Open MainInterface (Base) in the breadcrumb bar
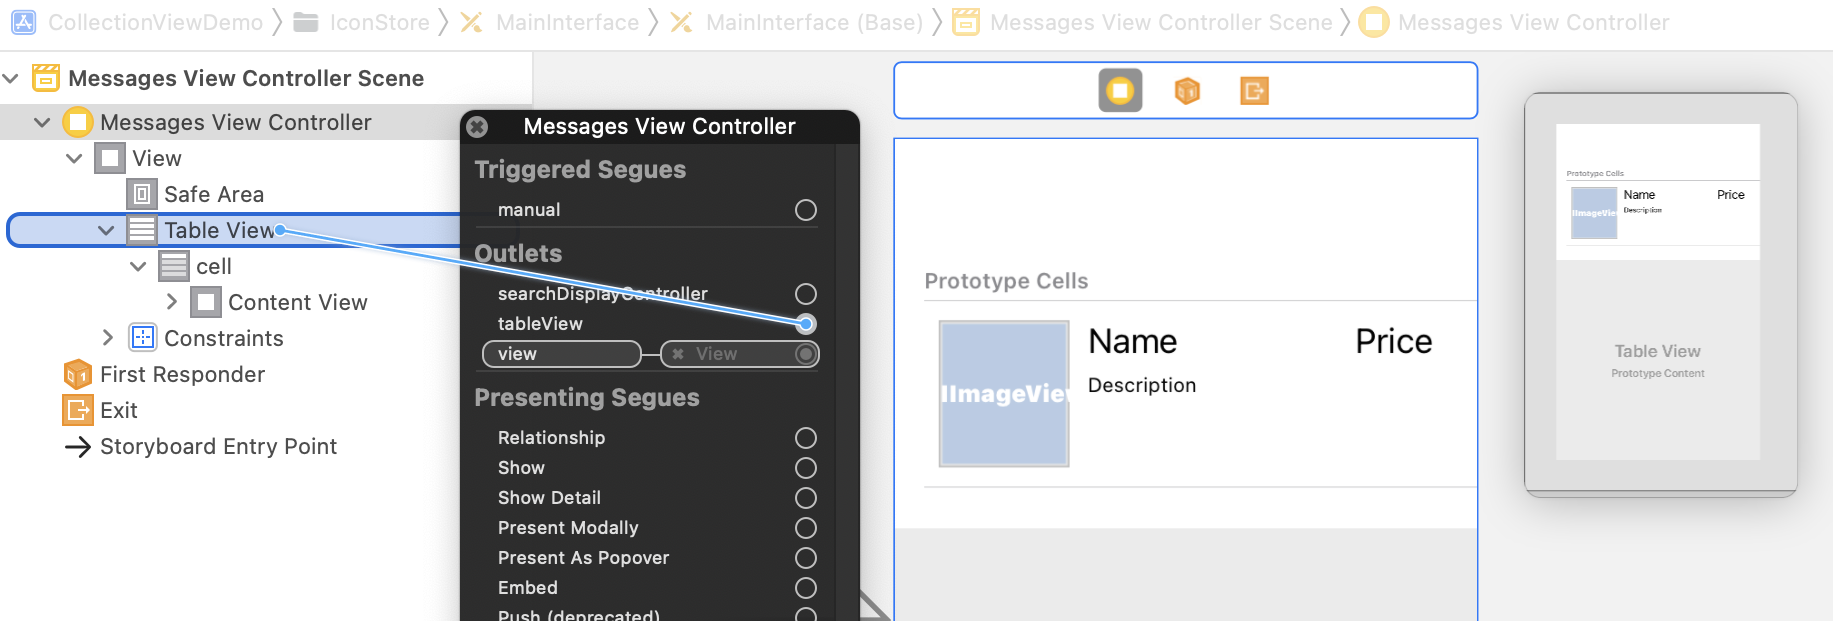The width and height of the screenshot is (1833, 621). pyautogui.click(x=813, y=22)
